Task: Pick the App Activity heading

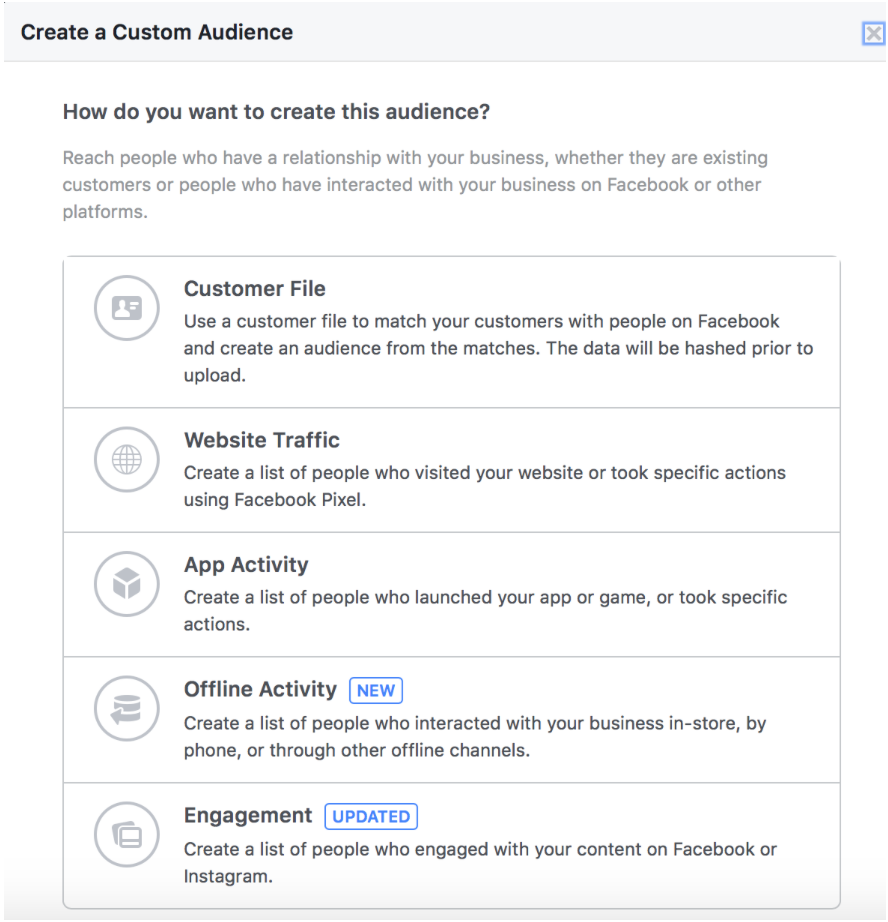Action: [x=246, y=565]
